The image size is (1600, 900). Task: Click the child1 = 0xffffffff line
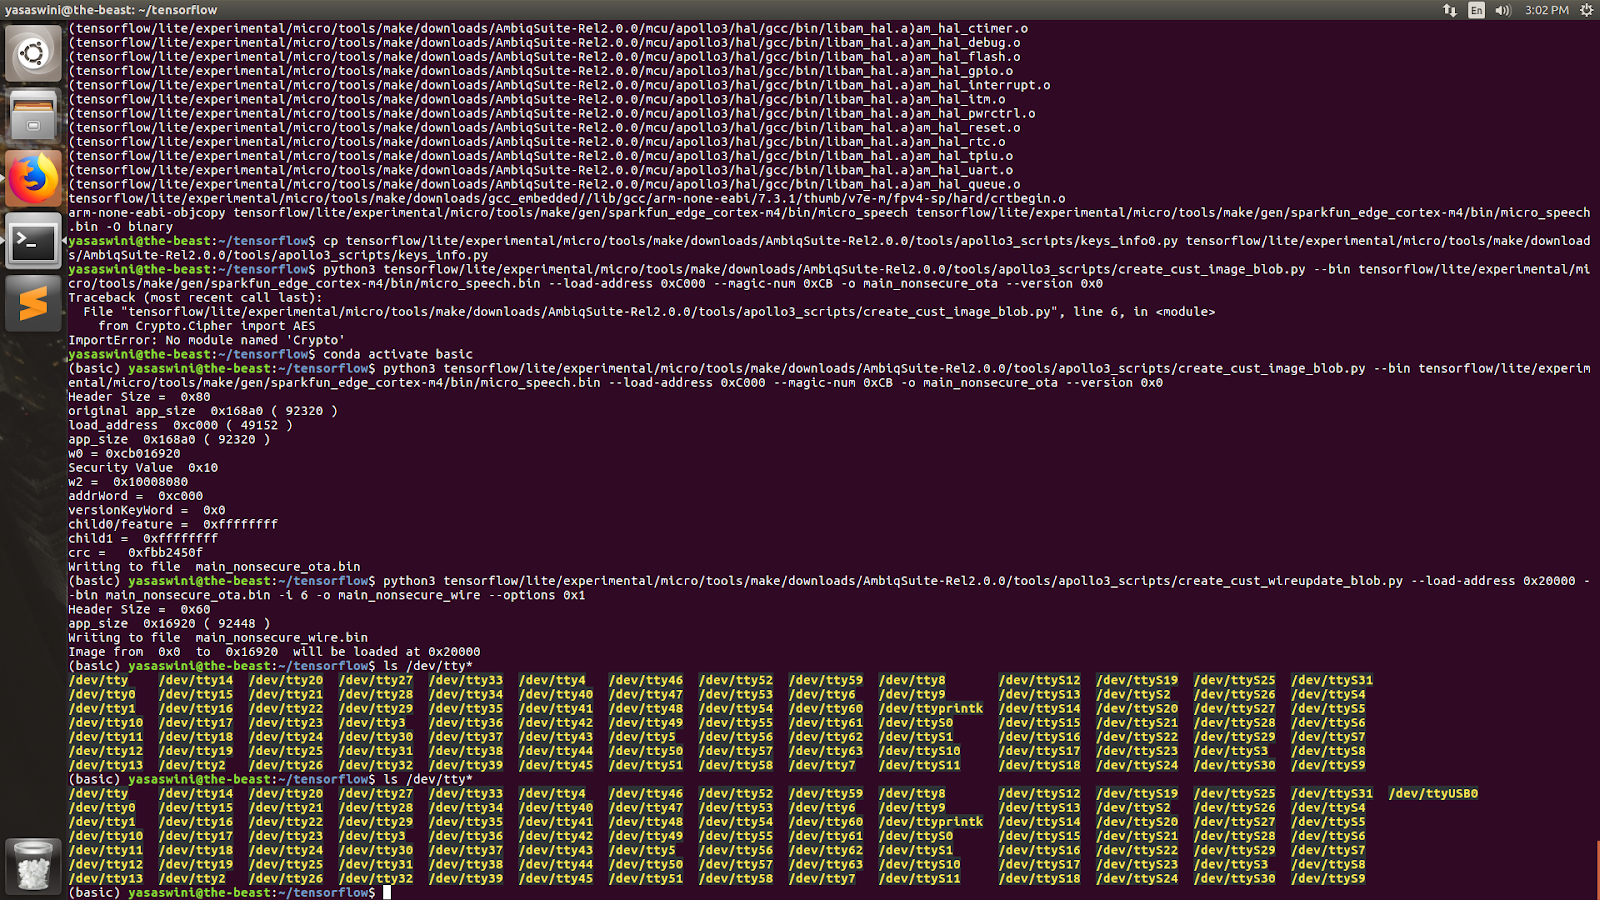tap(143, 538)
